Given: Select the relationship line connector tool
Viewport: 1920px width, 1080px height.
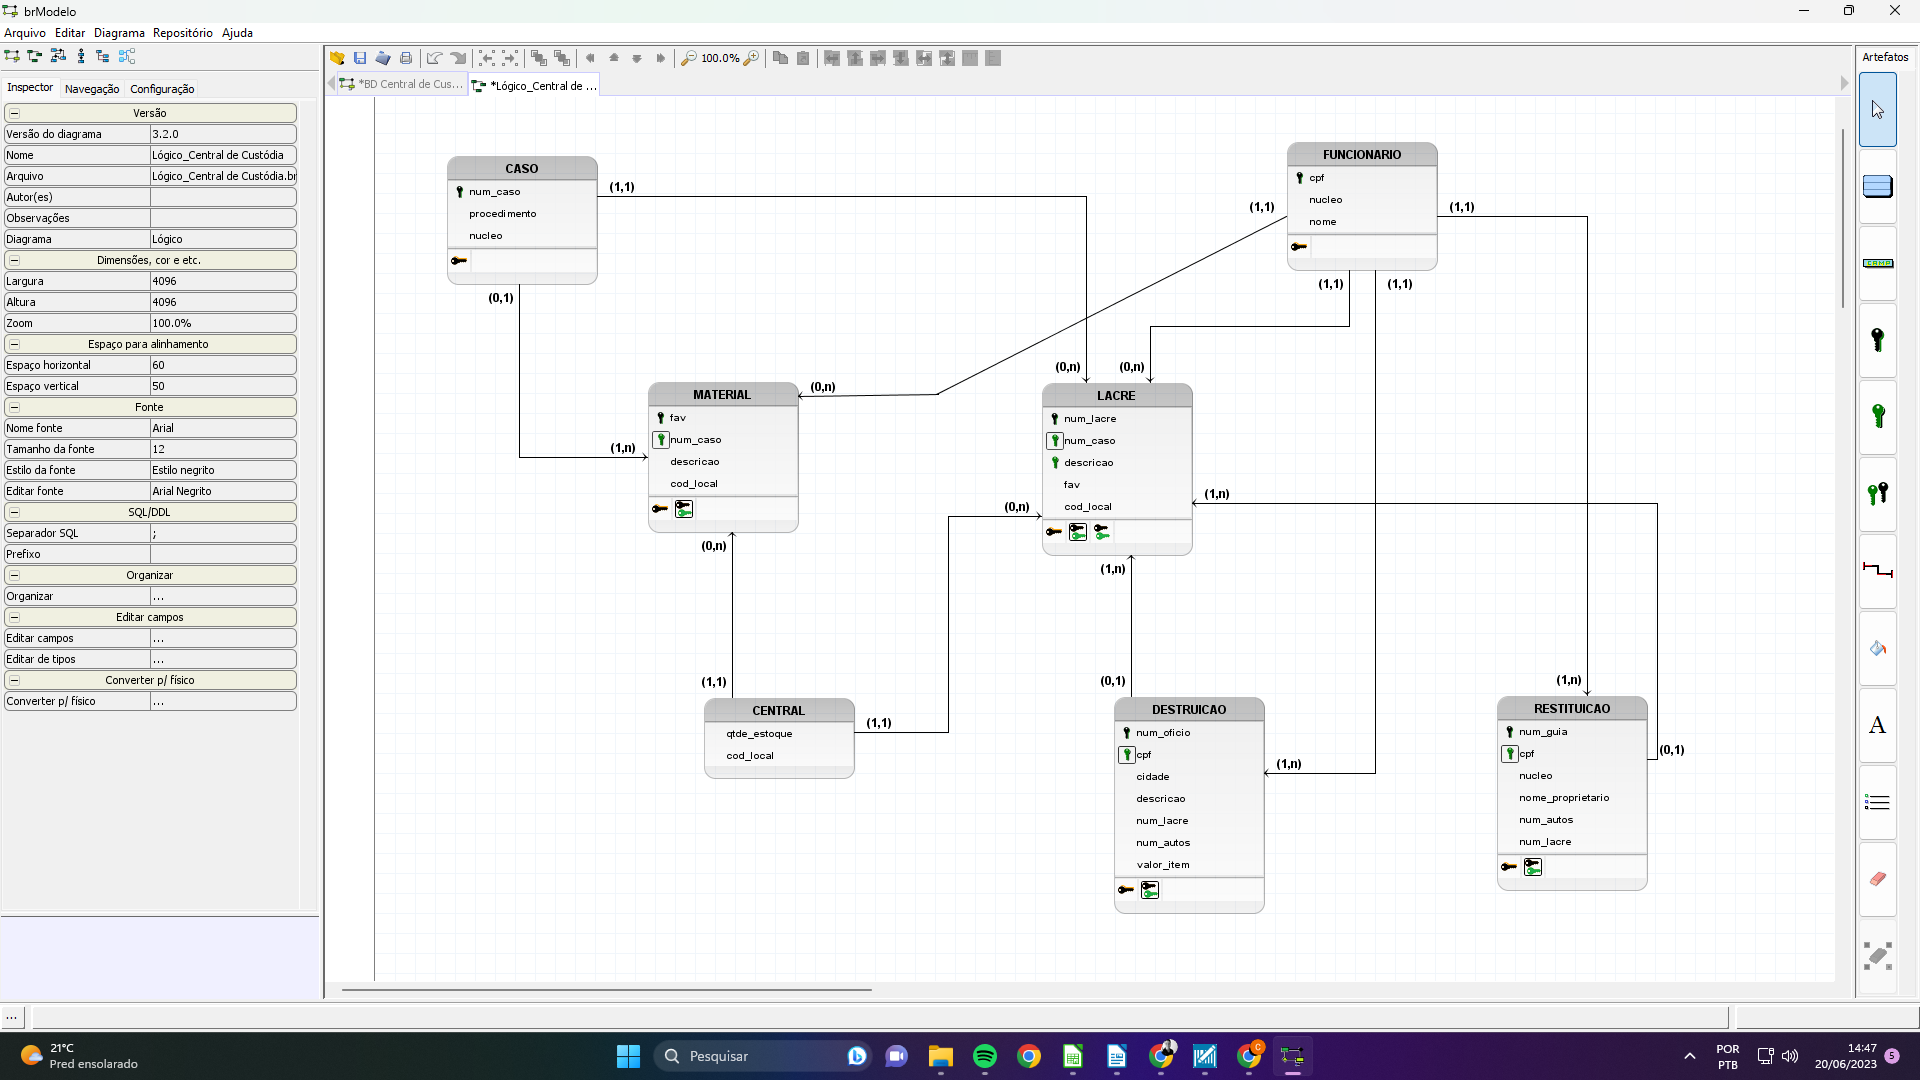Looking at the screenshot, I should [1877, 570].
